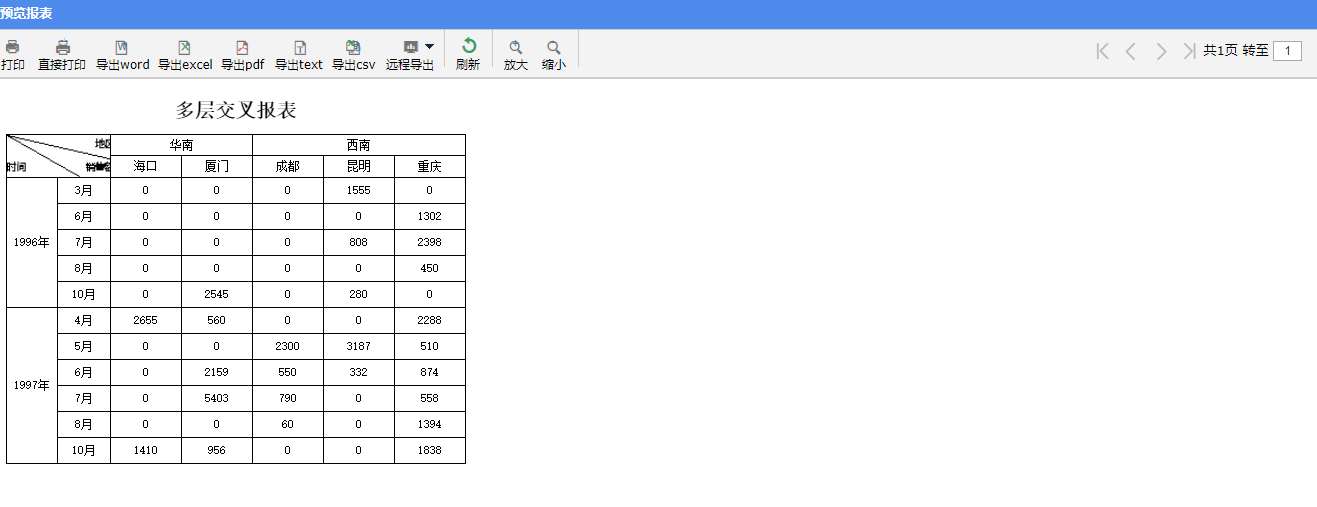Image resolution: width=1317 pixels, height=507 pixels.
Task: Go to next page arrow
Action: tap(1161, 51)
